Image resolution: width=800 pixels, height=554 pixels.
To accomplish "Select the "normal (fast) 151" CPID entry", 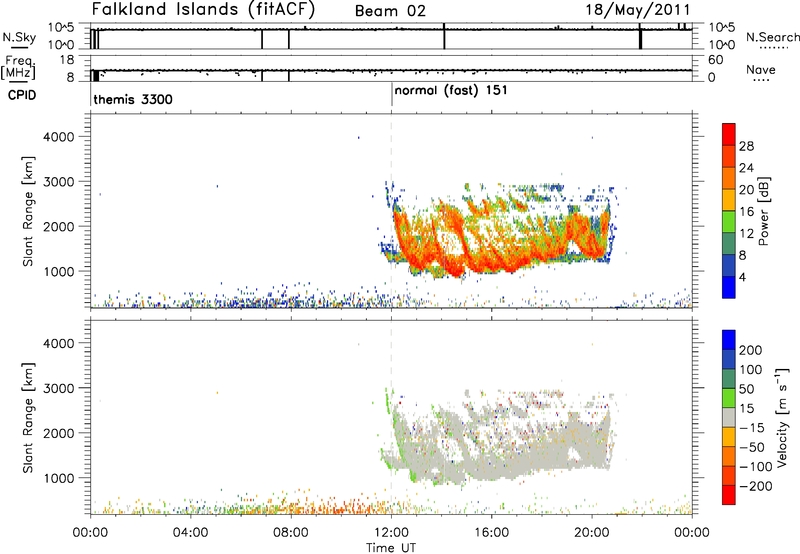I will click(451, 91).
